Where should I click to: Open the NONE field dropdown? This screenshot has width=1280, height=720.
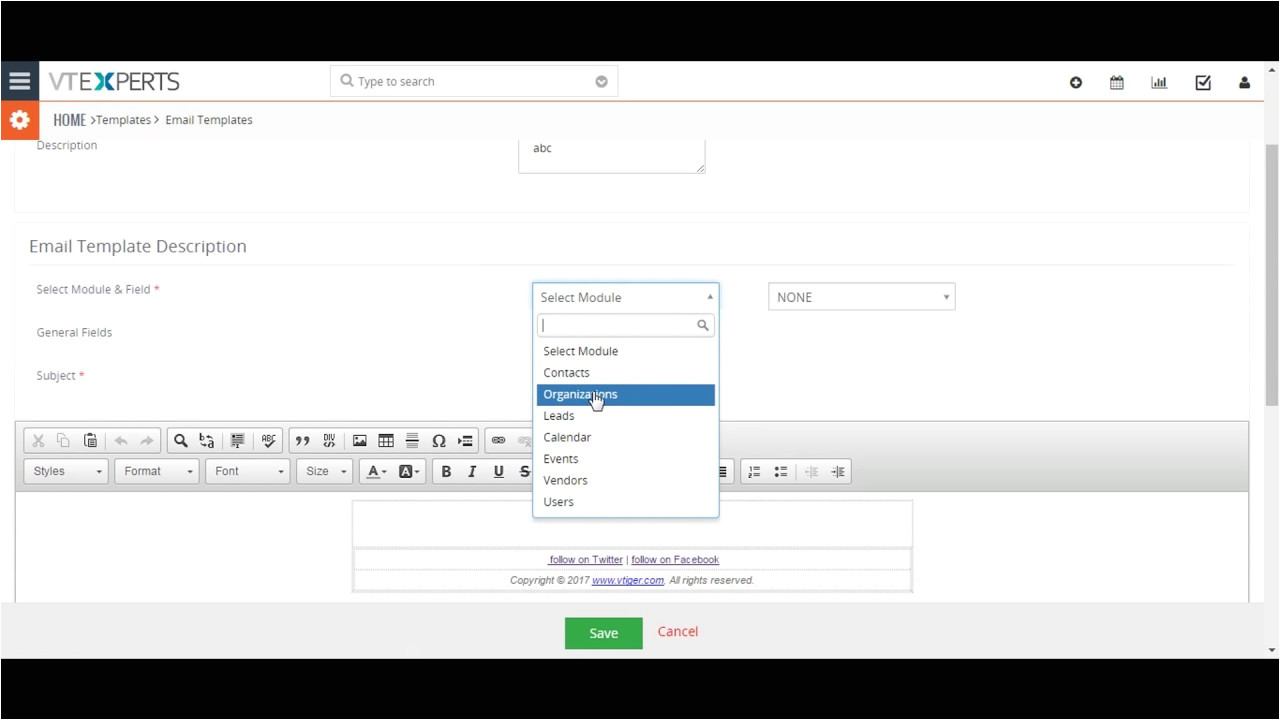(x=862, y=297)
